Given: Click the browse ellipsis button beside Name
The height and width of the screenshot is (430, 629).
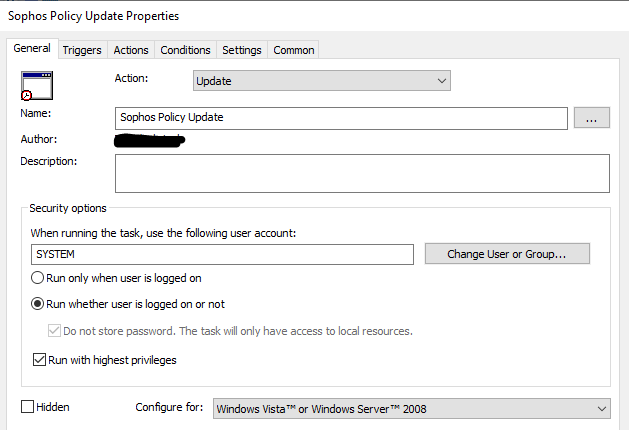Looking at the screenshot, I should coord(592,118).
